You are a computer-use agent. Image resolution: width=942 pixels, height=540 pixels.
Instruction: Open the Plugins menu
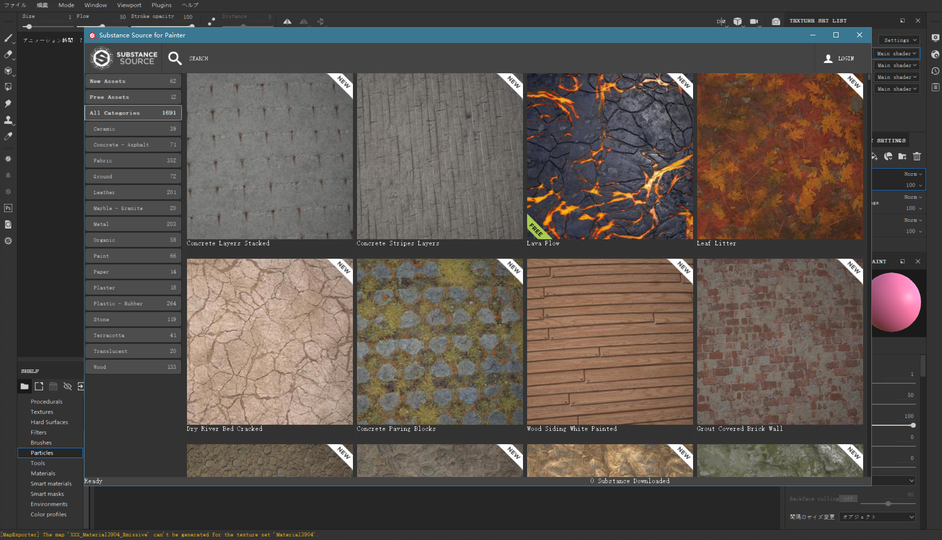[x=161, y=5]
